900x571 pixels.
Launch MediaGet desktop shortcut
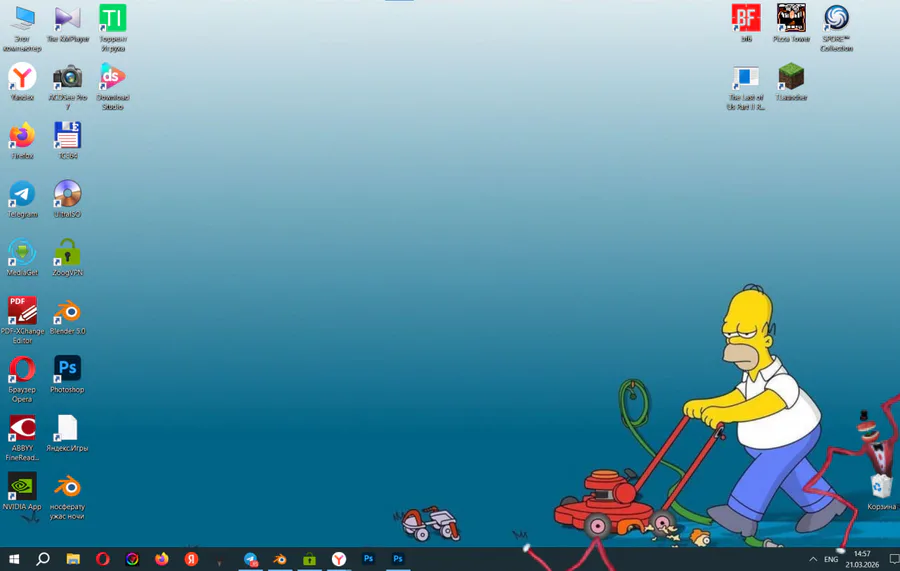tap(22, 258)
